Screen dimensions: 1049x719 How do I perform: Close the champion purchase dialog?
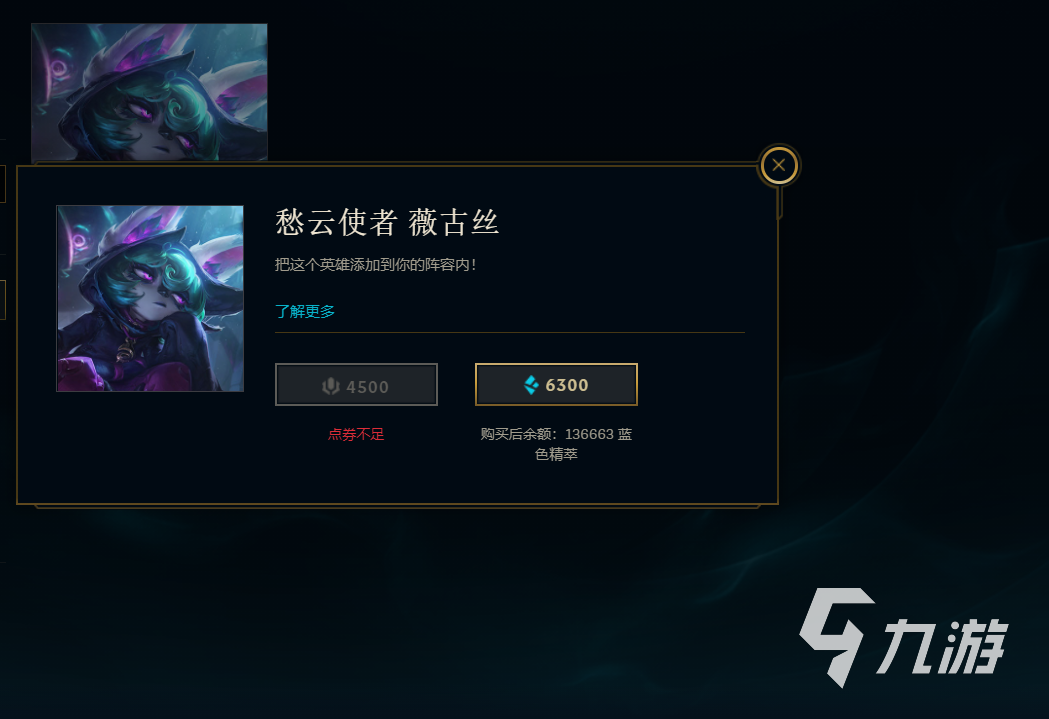pyautogui.click(x=779, y=165)
